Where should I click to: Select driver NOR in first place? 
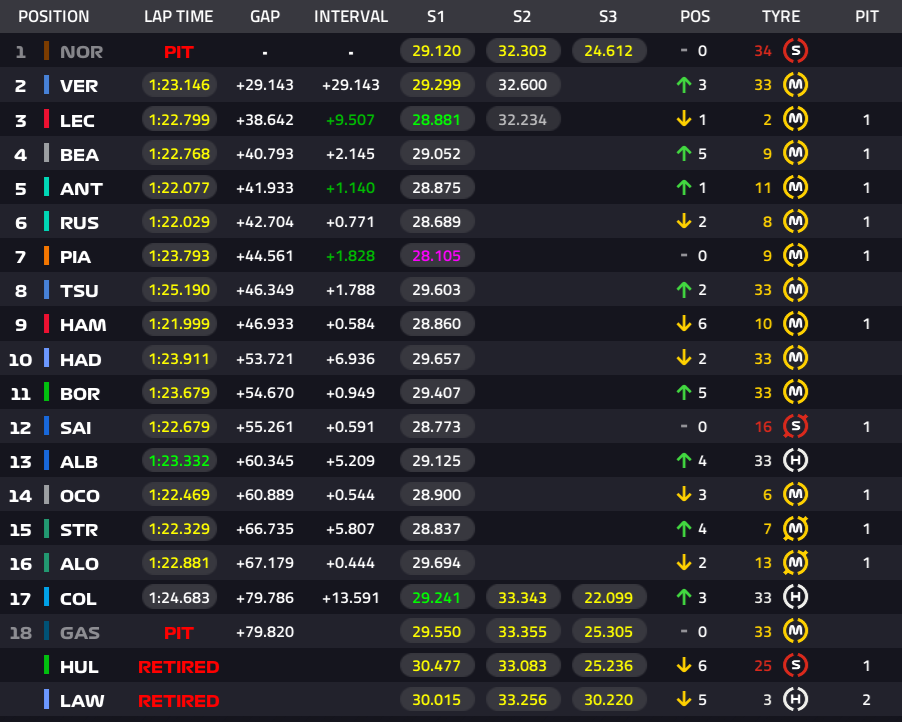tap(82, 52)
